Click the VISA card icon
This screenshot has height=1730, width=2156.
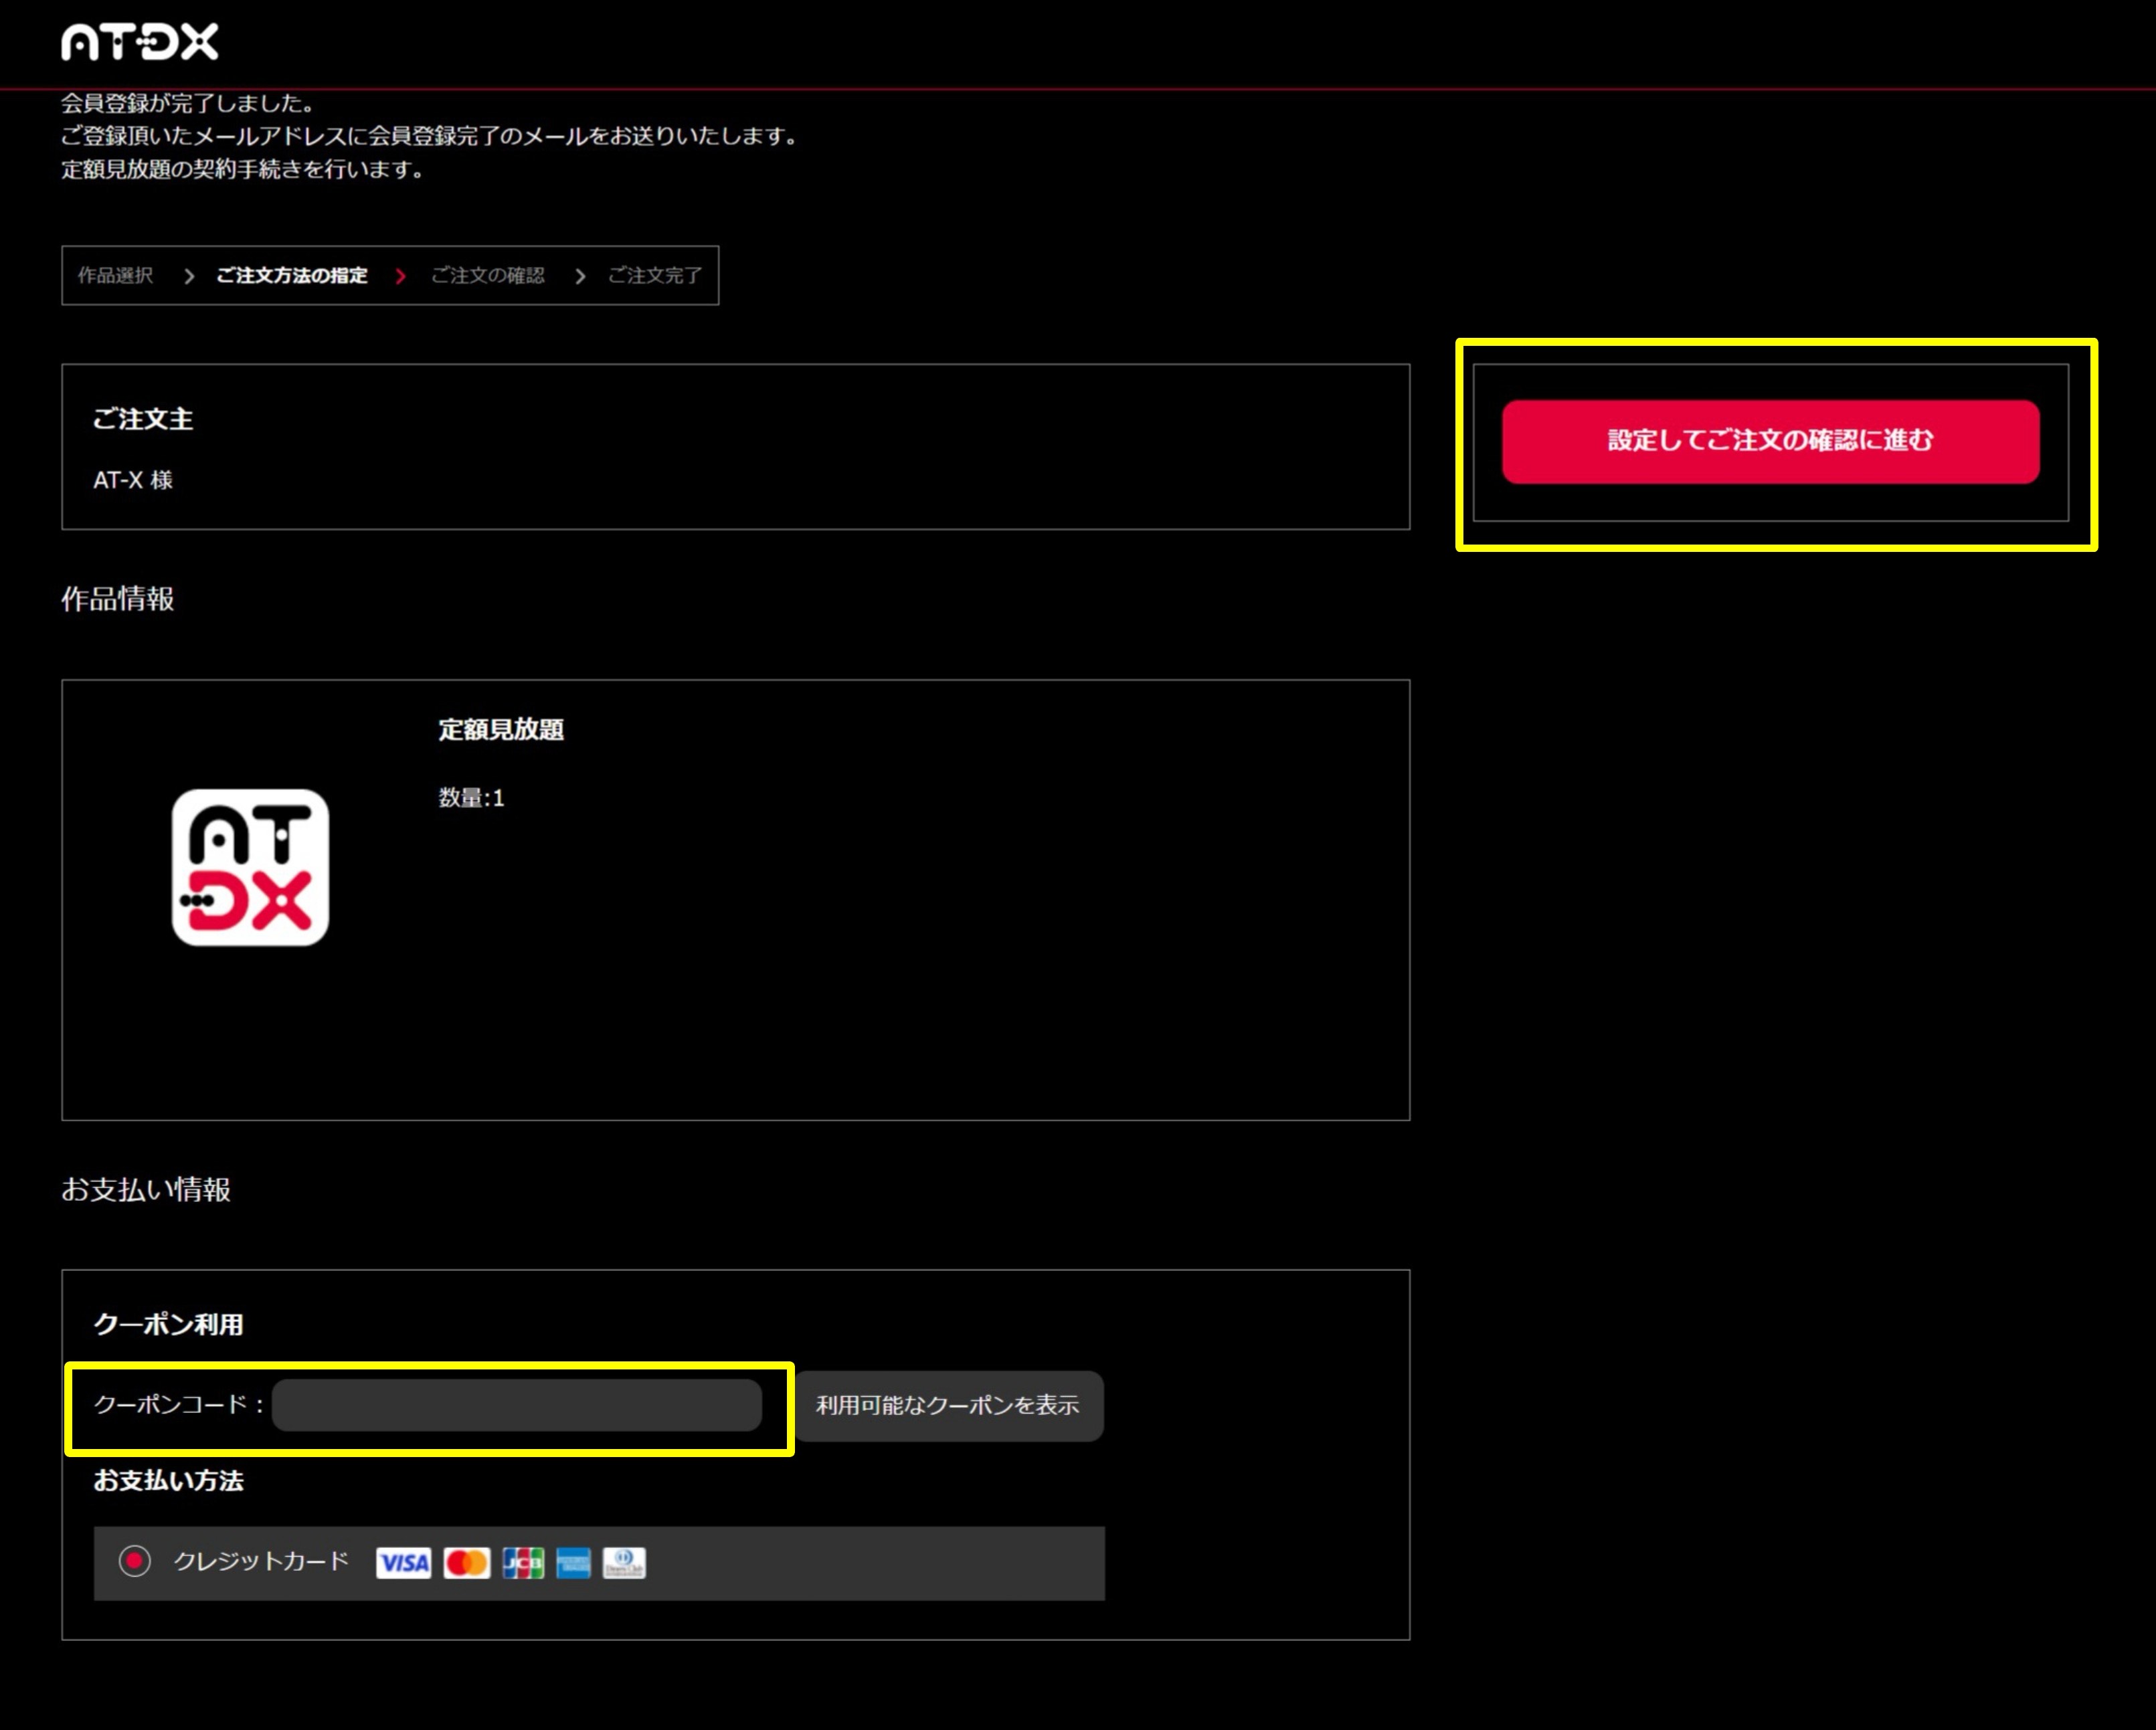point(403,1562)
